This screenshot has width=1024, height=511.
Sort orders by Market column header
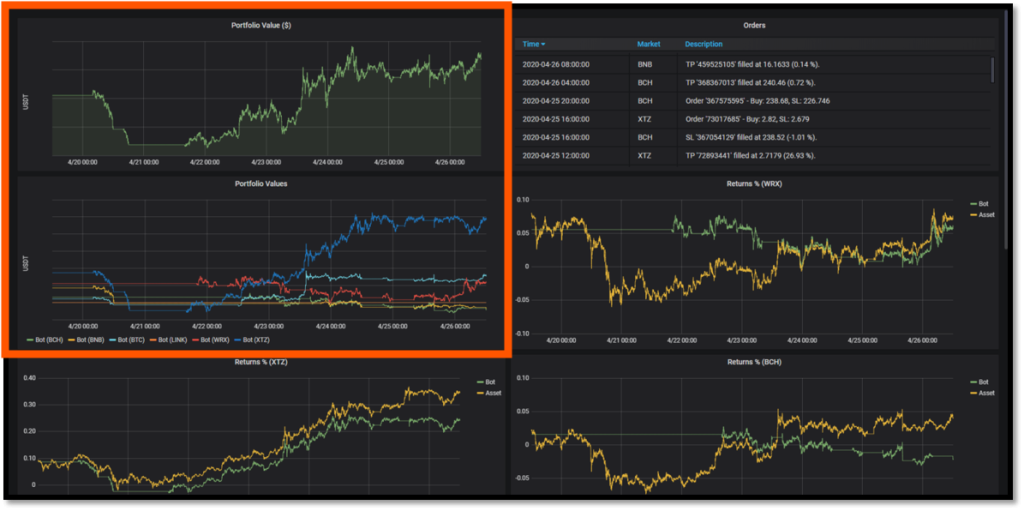[x=648, y=44]
